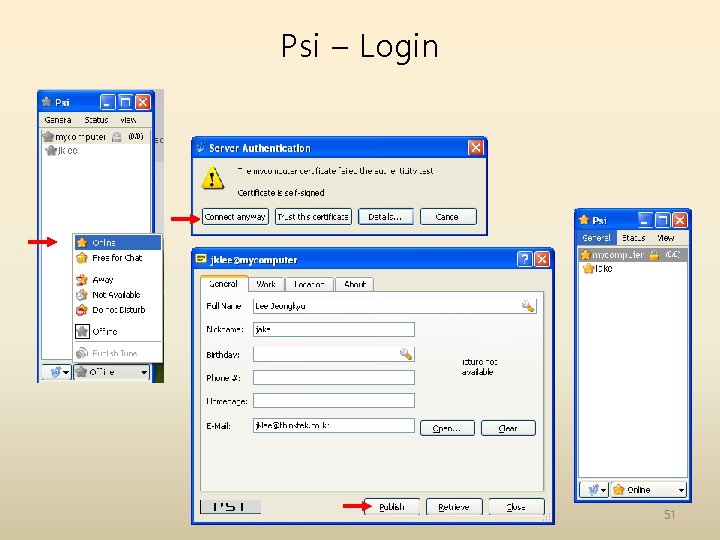Switch to General tab in vCard dialog
This screenshot has height=540, width=720.
(x=224, y=284)
